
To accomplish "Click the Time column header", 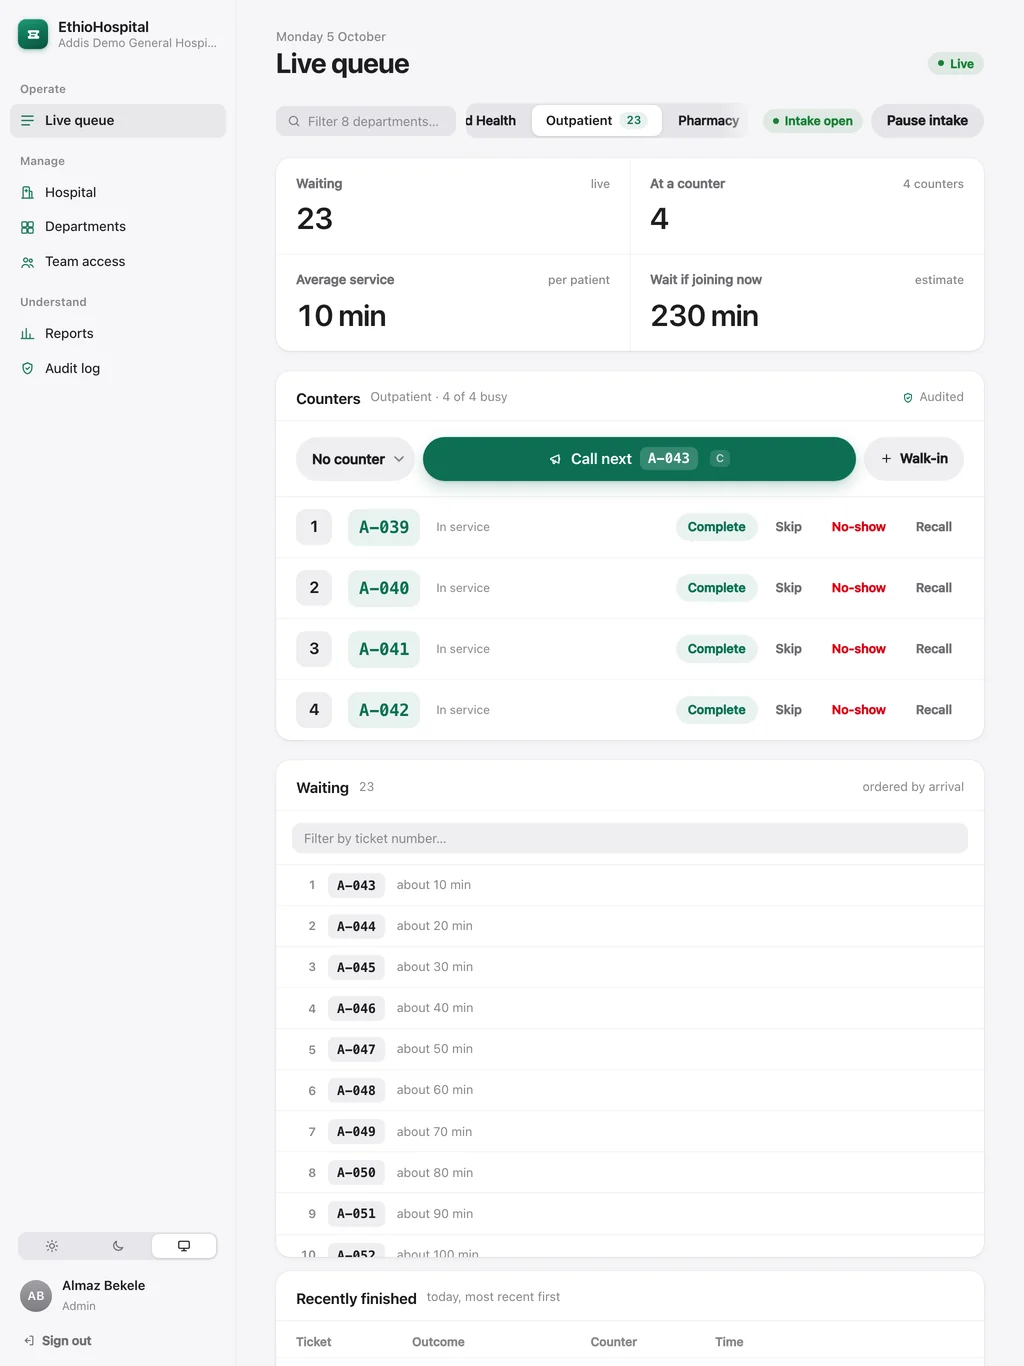I will pyautogui.click(x=729, y=1342).
